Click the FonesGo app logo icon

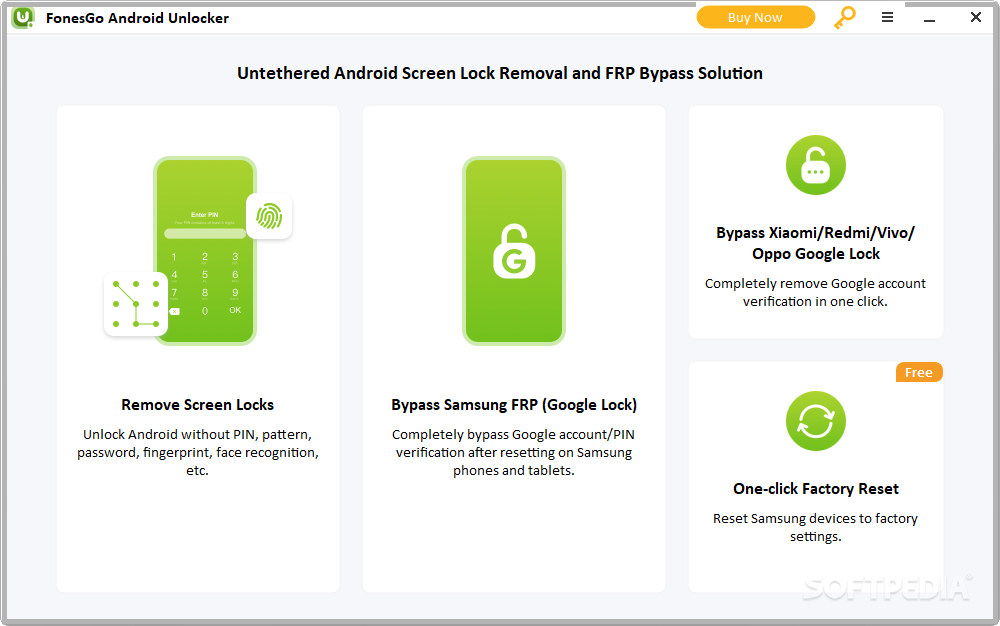coord(24,17)
